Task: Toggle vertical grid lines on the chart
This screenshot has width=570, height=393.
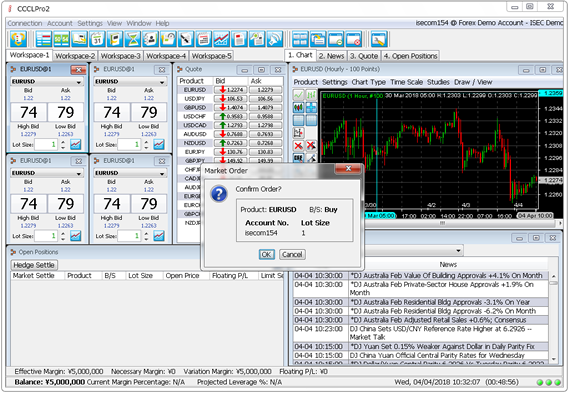Action: pyautogui.click(x=311, y=120)
